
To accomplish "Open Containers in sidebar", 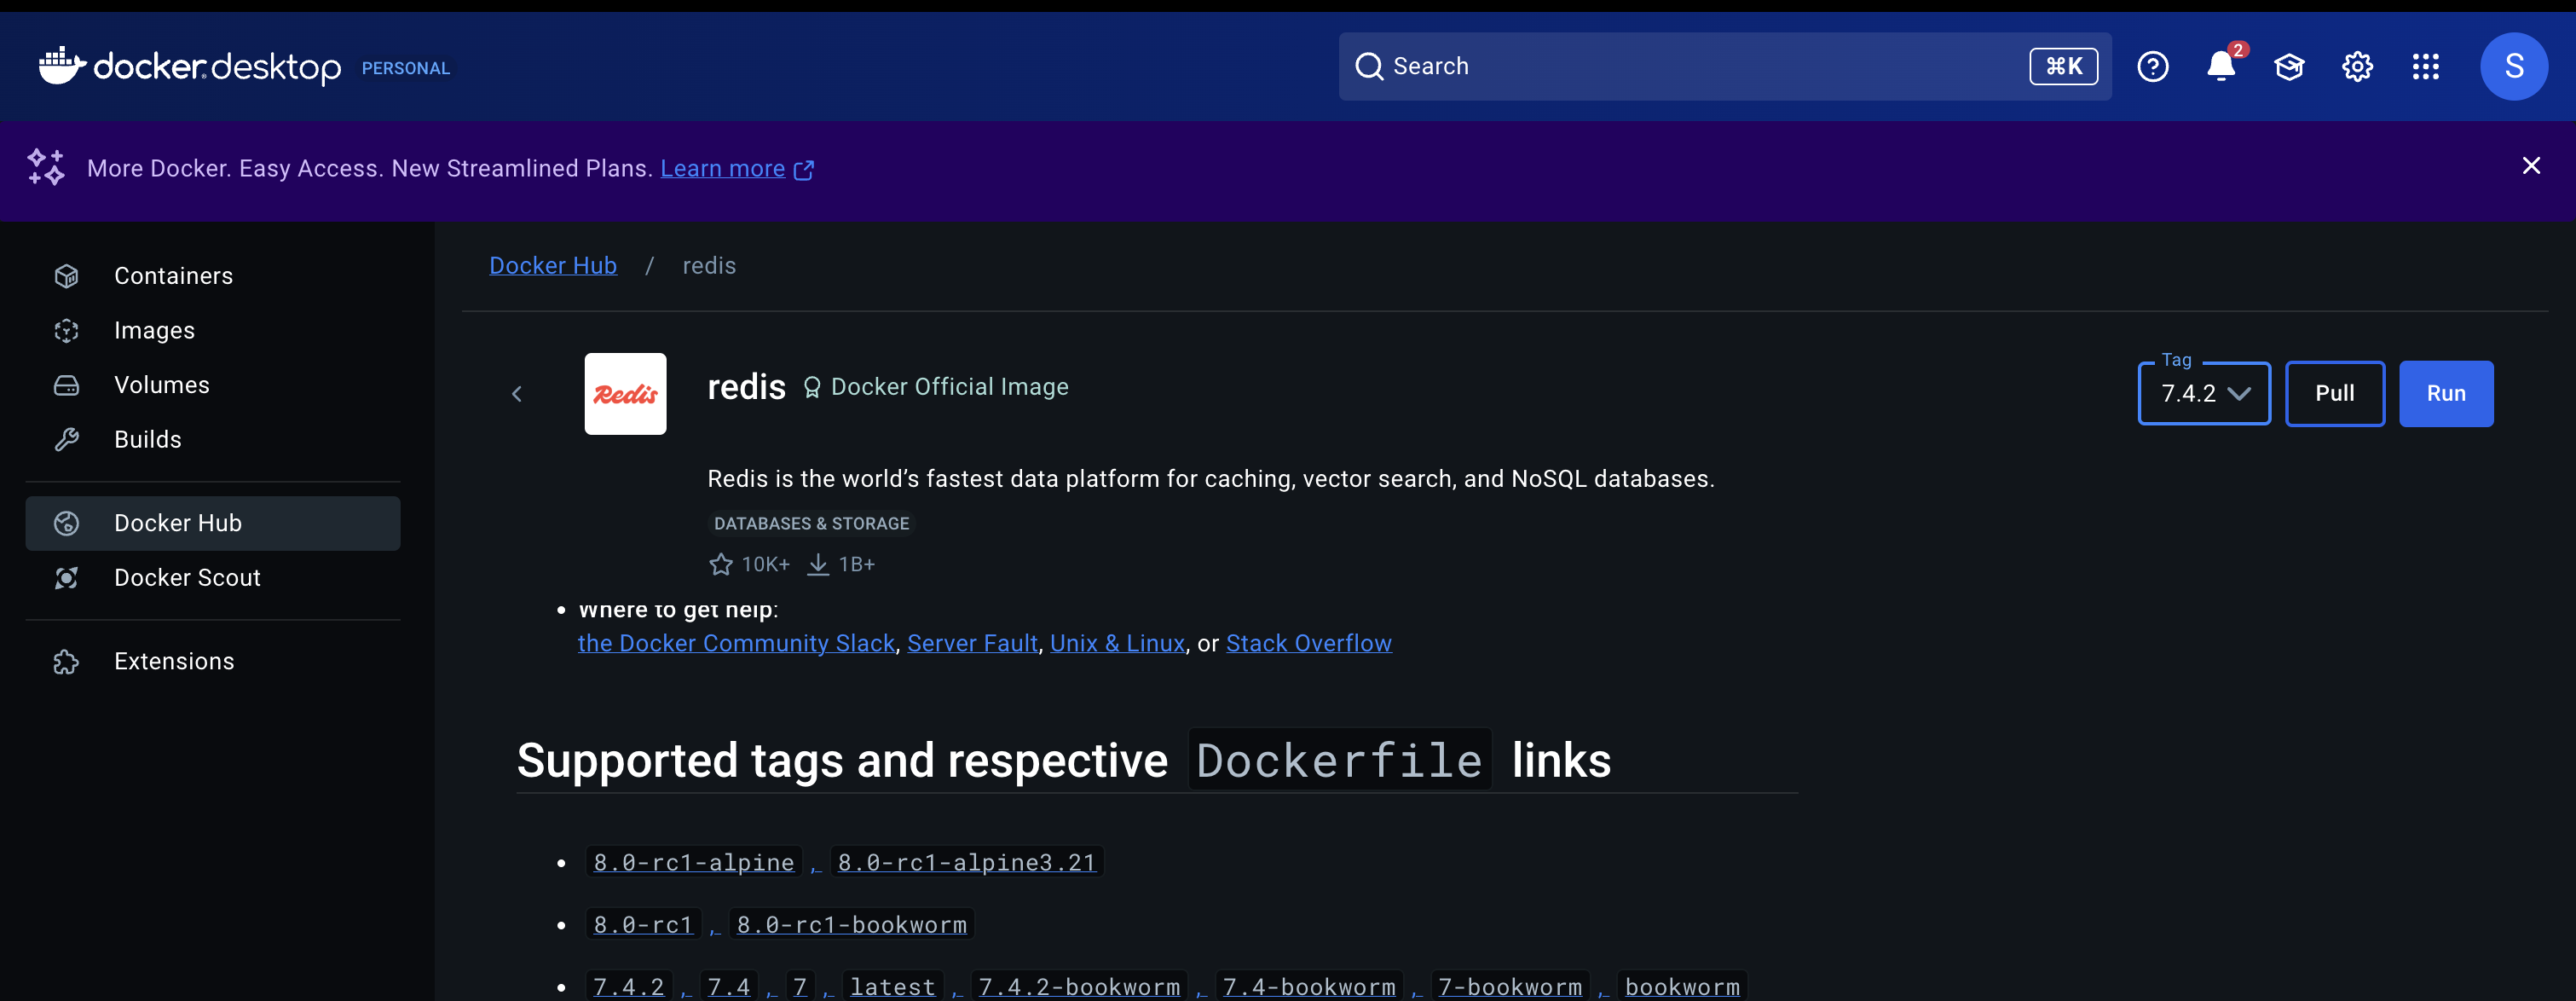I will (x=173, y=276).
